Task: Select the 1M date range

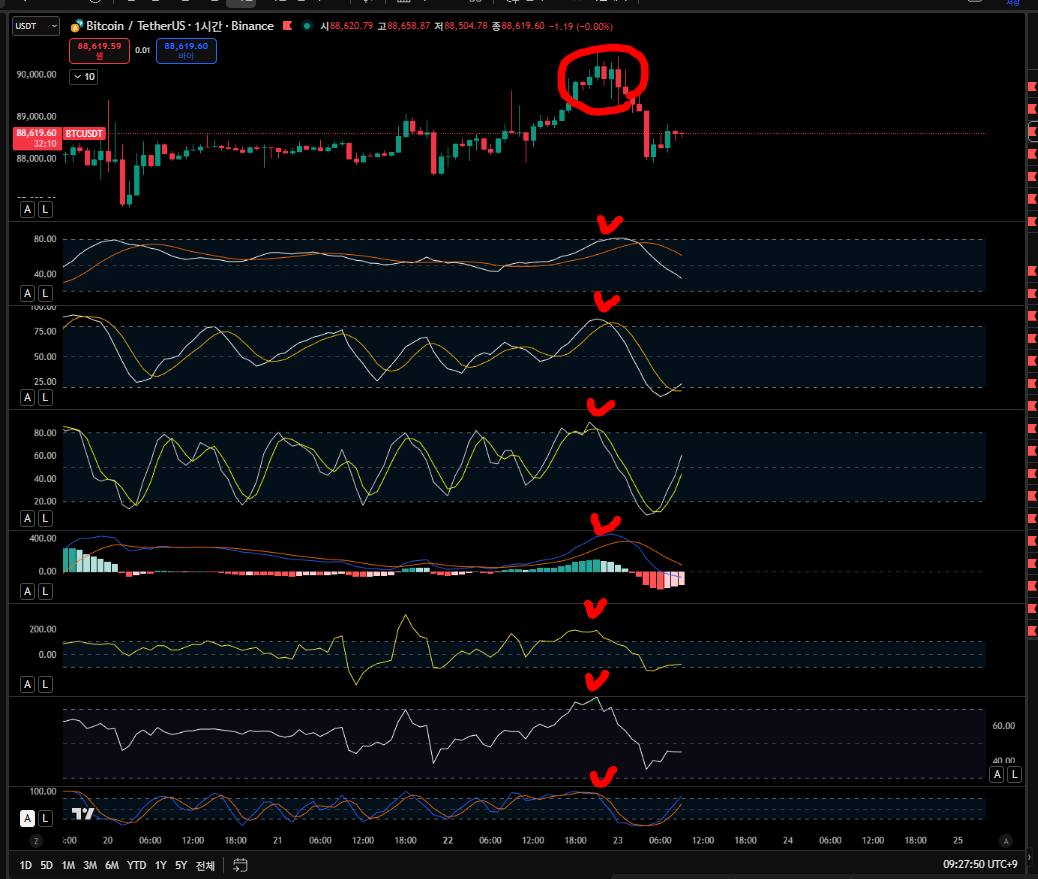Action: 68,865
